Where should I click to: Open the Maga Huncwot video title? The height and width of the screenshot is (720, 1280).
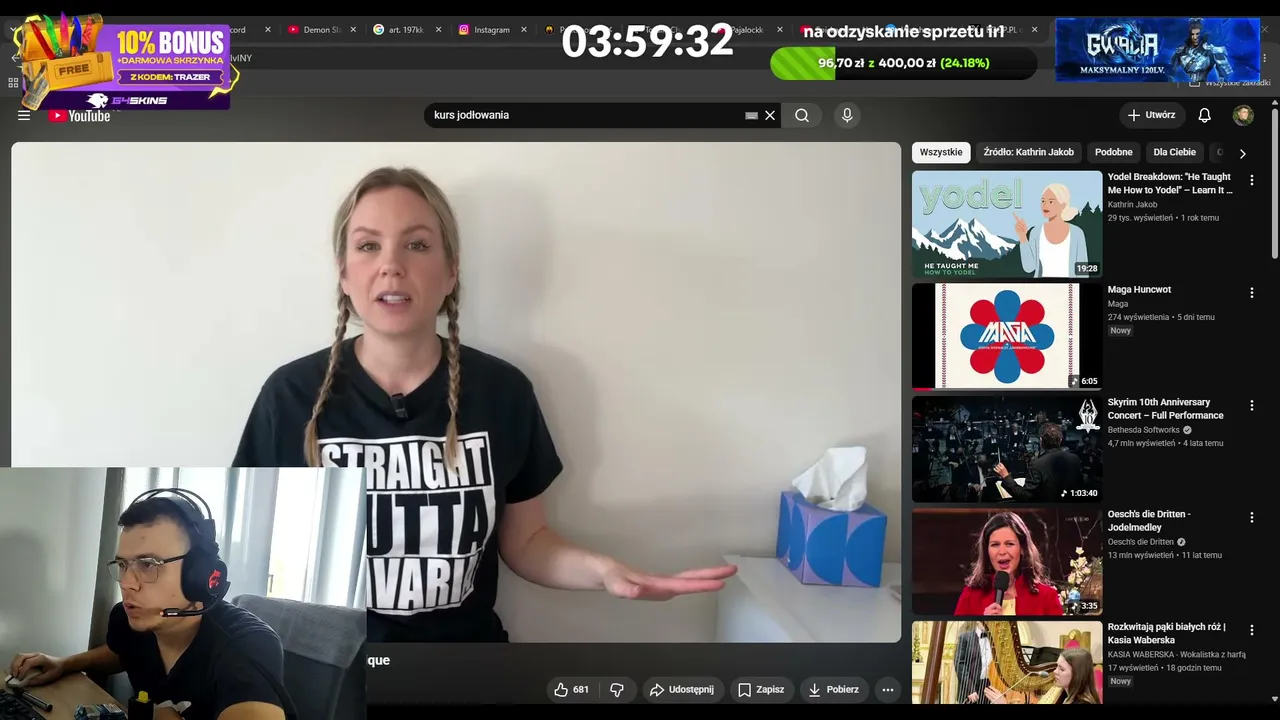[1139, 290]
